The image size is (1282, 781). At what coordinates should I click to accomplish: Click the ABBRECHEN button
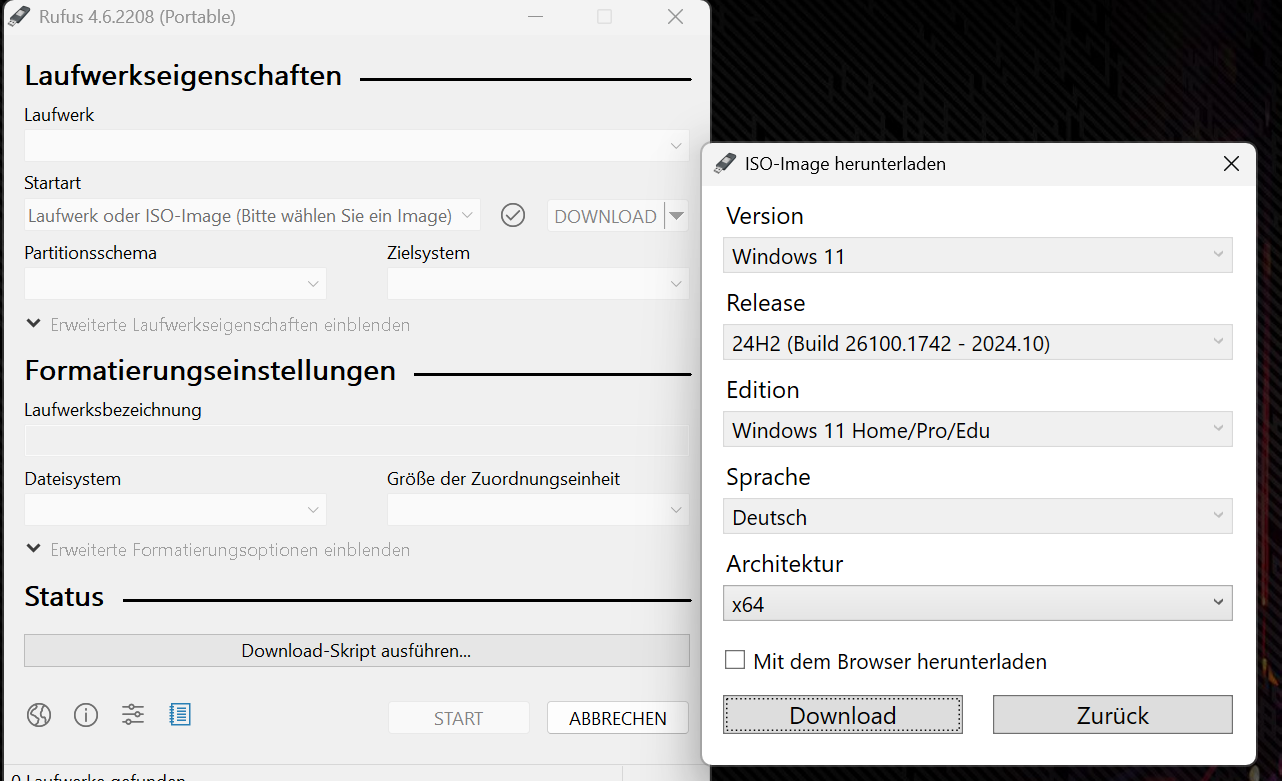(x=618, y=718)
